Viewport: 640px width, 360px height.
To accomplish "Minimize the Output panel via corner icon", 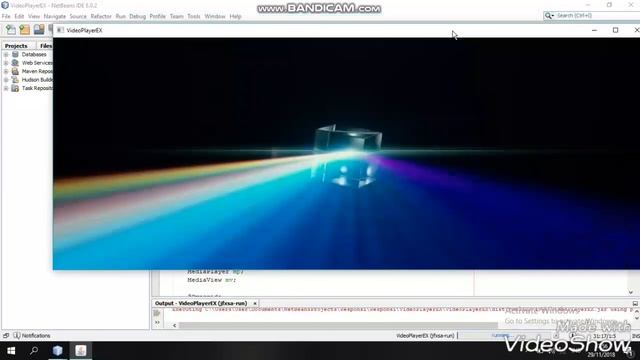I will [x=635, y=304].
